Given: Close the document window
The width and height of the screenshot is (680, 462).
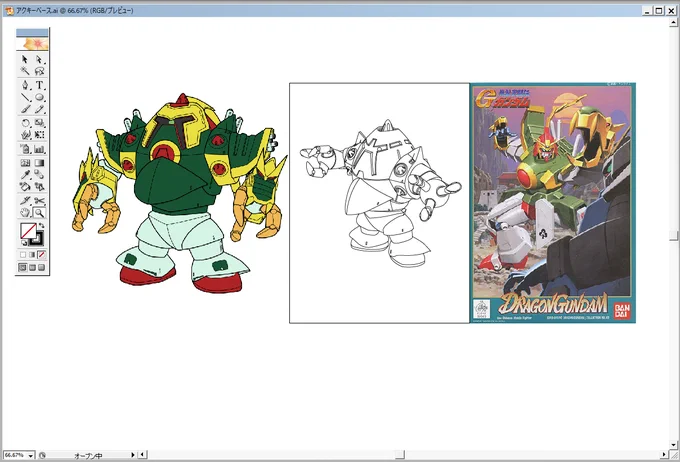Looking at the screenshot, I should point(670,11).
